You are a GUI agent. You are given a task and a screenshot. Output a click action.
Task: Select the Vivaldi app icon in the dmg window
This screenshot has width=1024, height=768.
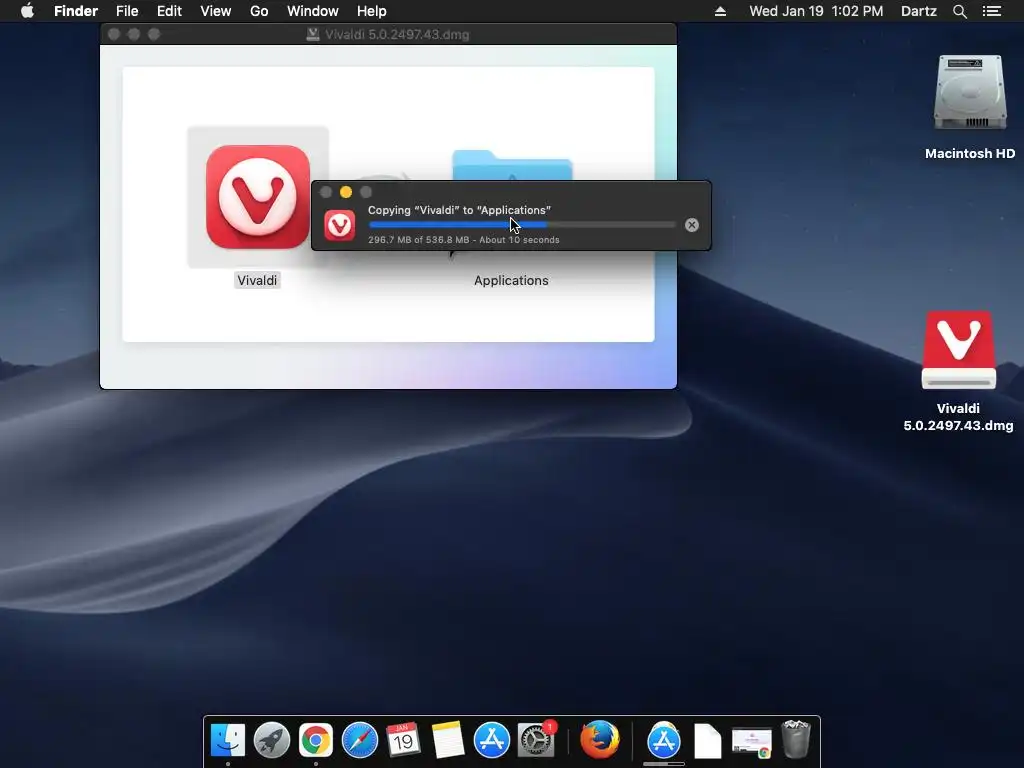(x=258, y=197)
